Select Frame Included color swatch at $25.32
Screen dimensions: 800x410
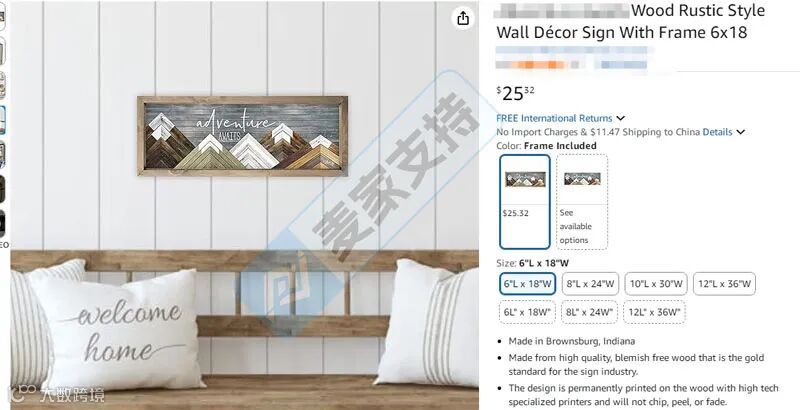[525, 201]
